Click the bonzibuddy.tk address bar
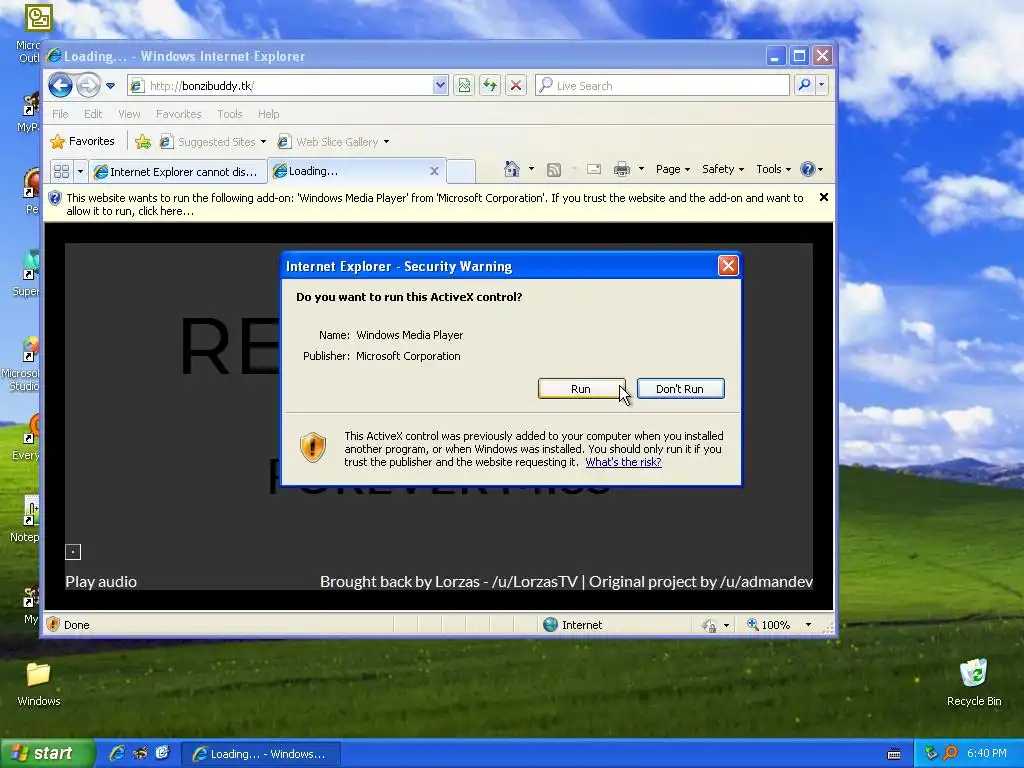The width and height of the screenshot is (1024, 768). (x=281, y=86)
